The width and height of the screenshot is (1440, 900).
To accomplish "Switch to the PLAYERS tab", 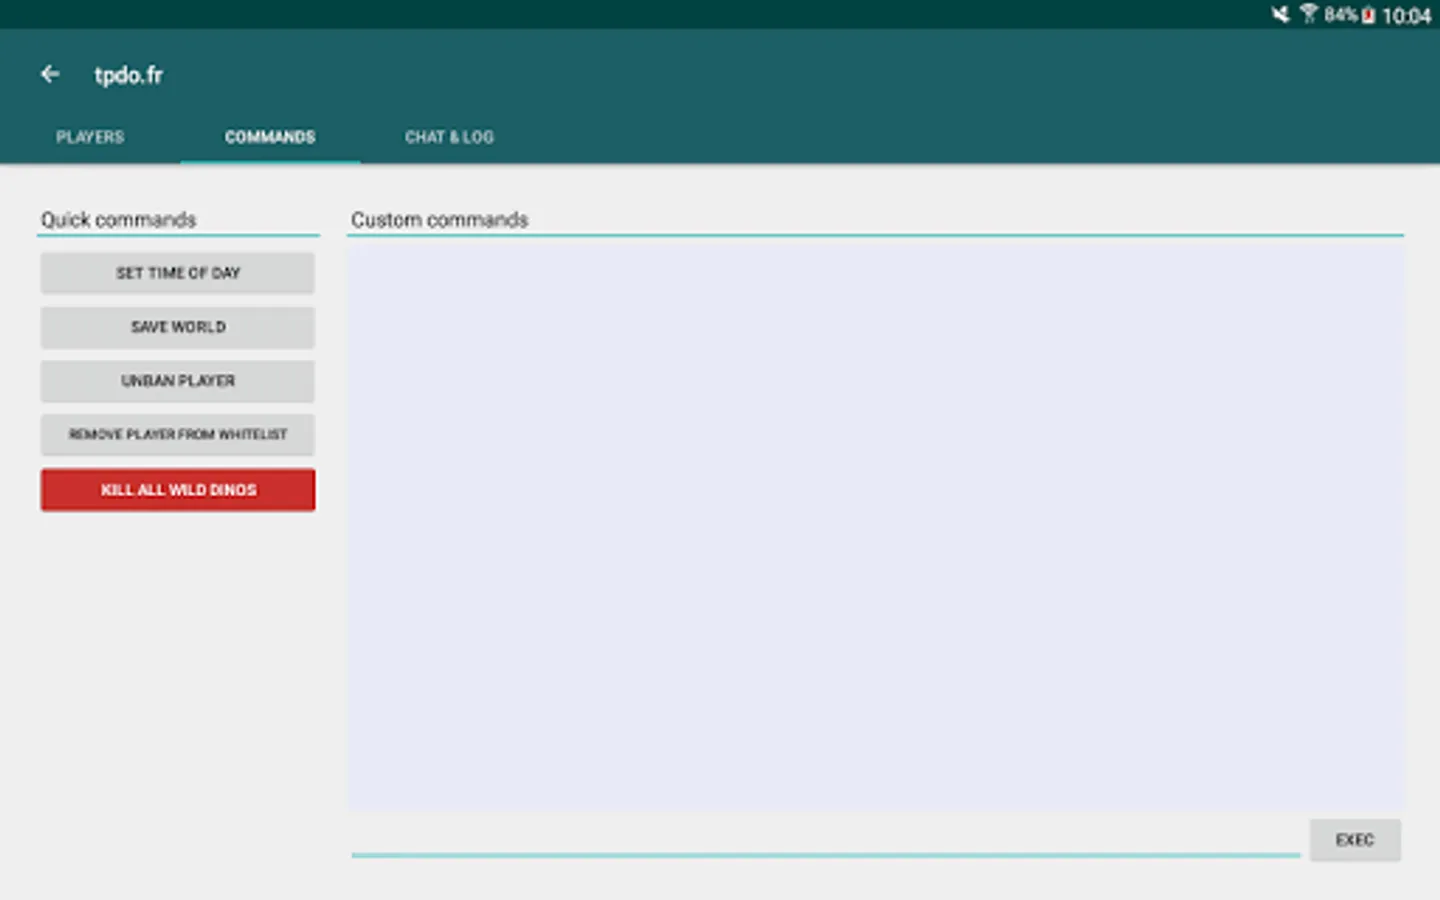I will pyautogui.click(x=89, y=137).
